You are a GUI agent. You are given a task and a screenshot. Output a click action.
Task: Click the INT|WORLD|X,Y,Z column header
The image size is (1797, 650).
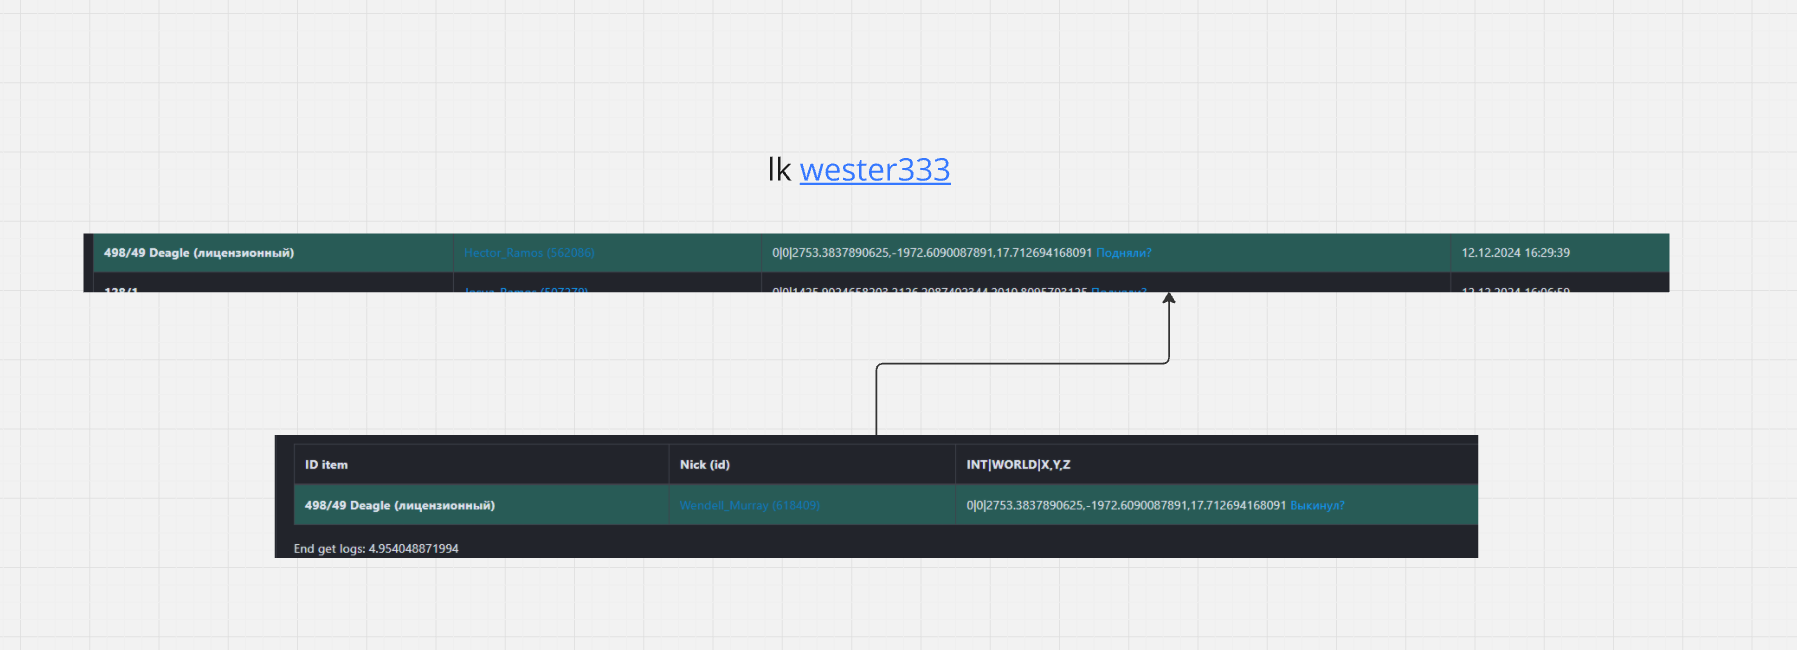point(1017,465)
